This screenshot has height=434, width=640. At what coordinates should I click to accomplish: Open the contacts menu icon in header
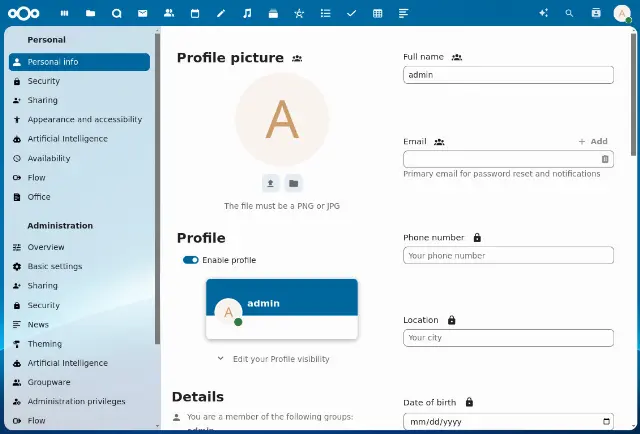coord(596,13)
